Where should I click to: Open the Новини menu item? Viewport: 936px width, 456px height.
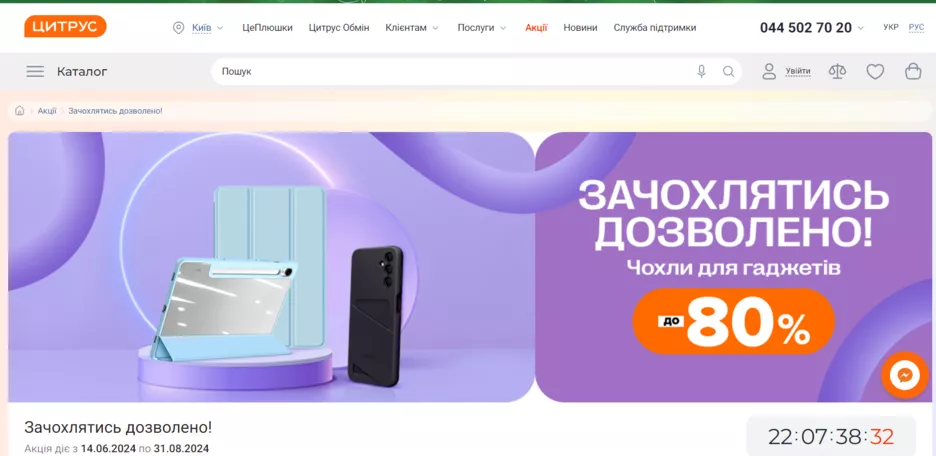(x=580, y=27)
